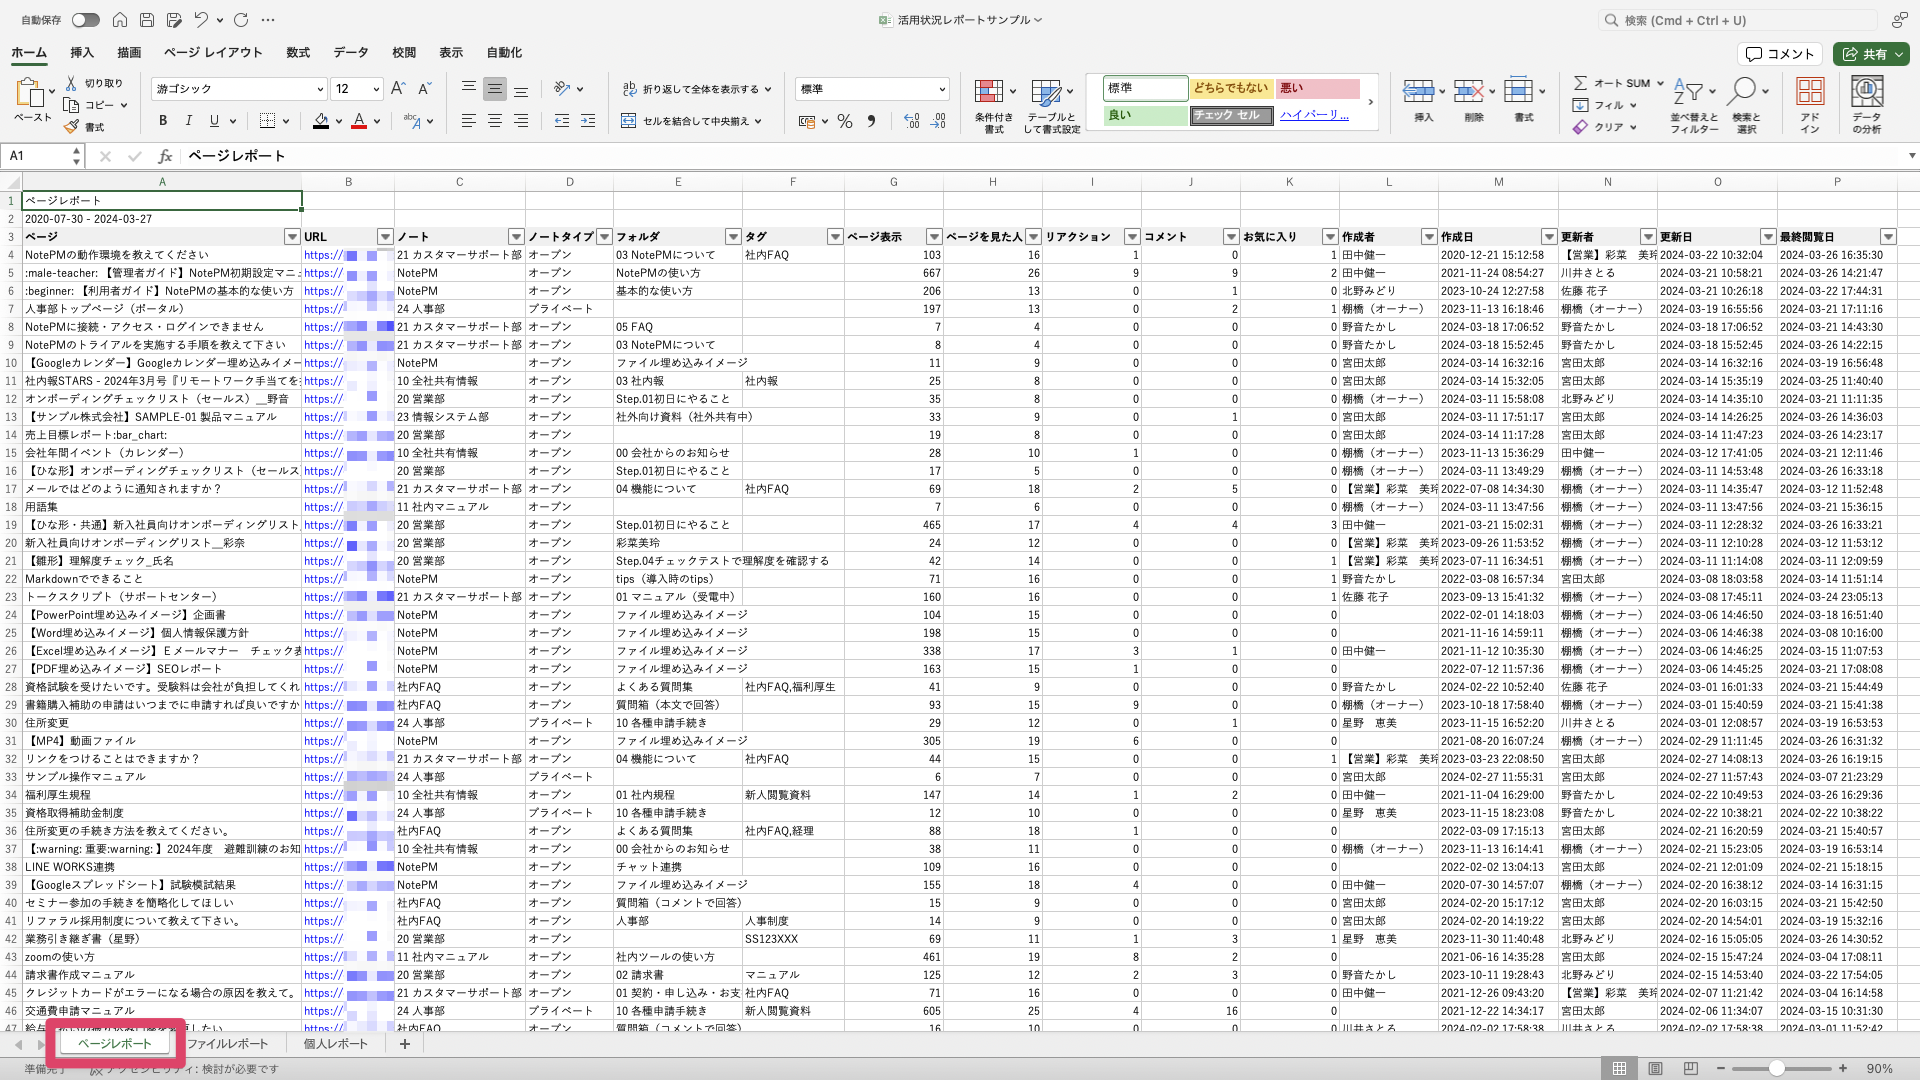Click the Redo arrow icon
Image resolution: width=1920 pixels, height=1080 pixels.
pos(241,20)
